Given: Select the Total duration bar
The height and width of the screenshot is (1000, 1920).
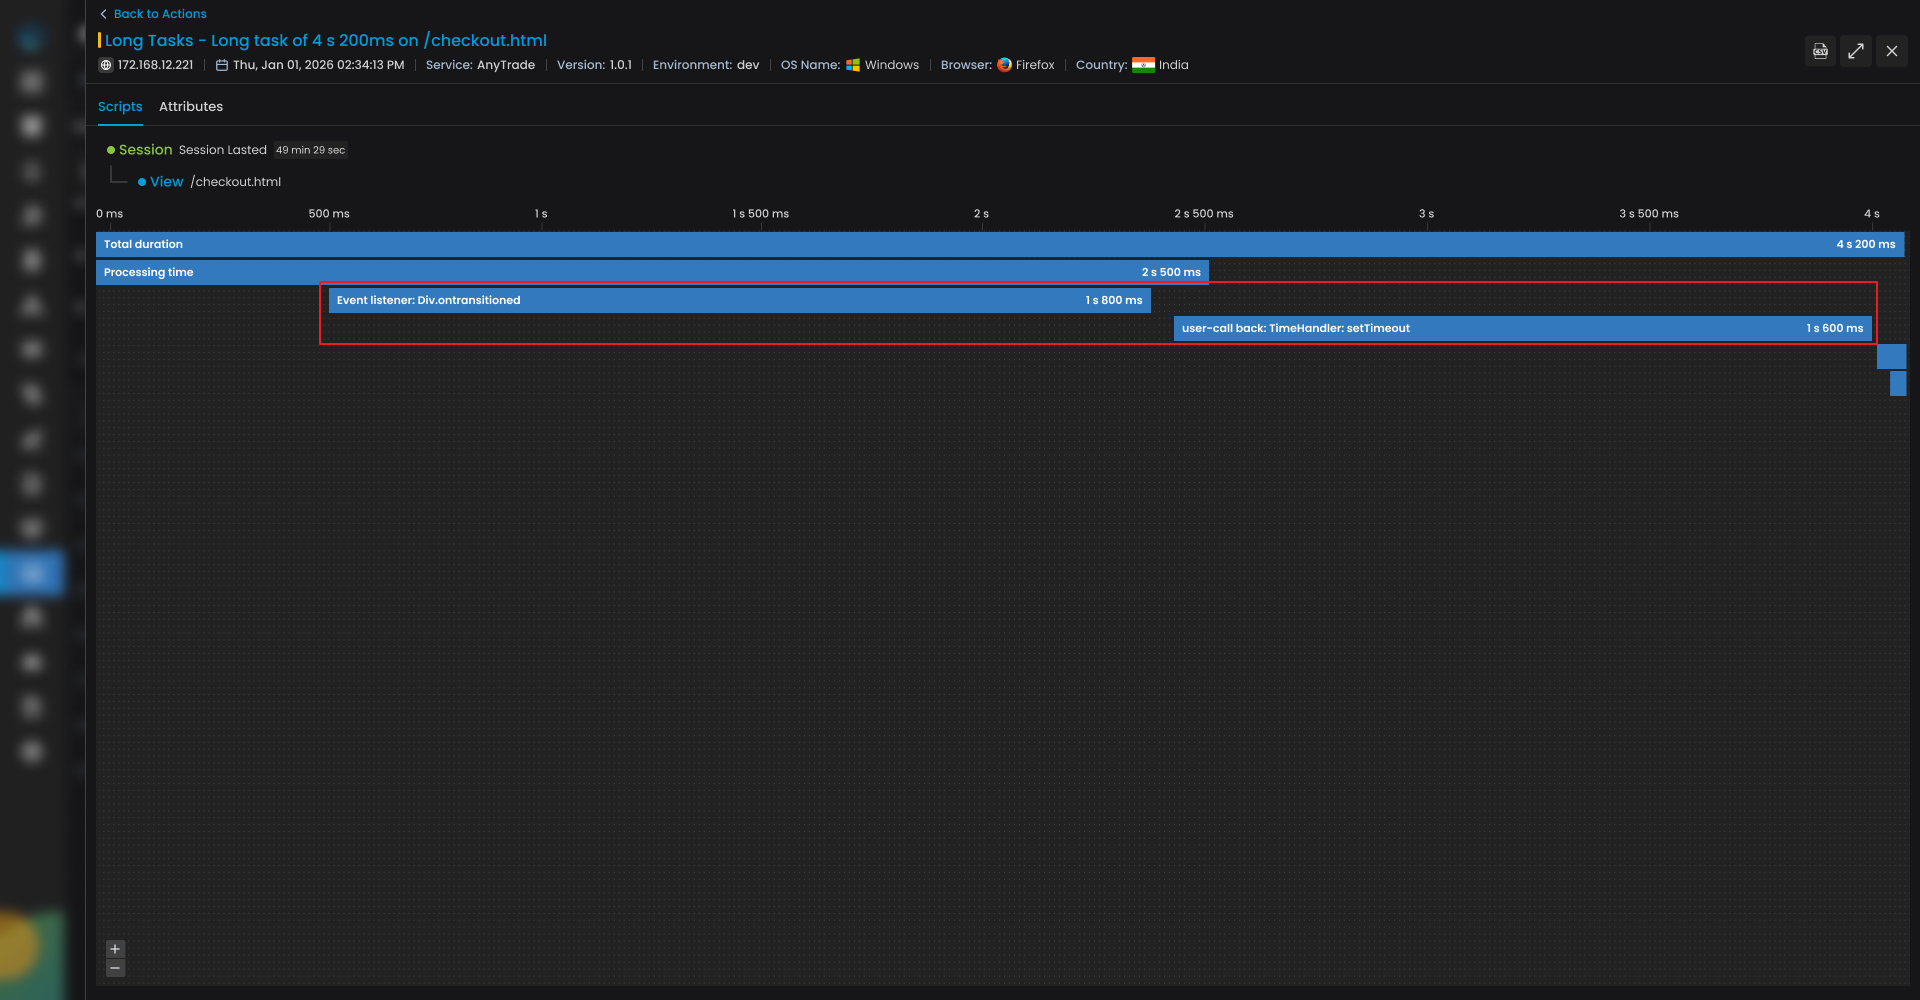Looking at the screenshot, I should click(999, 244).
